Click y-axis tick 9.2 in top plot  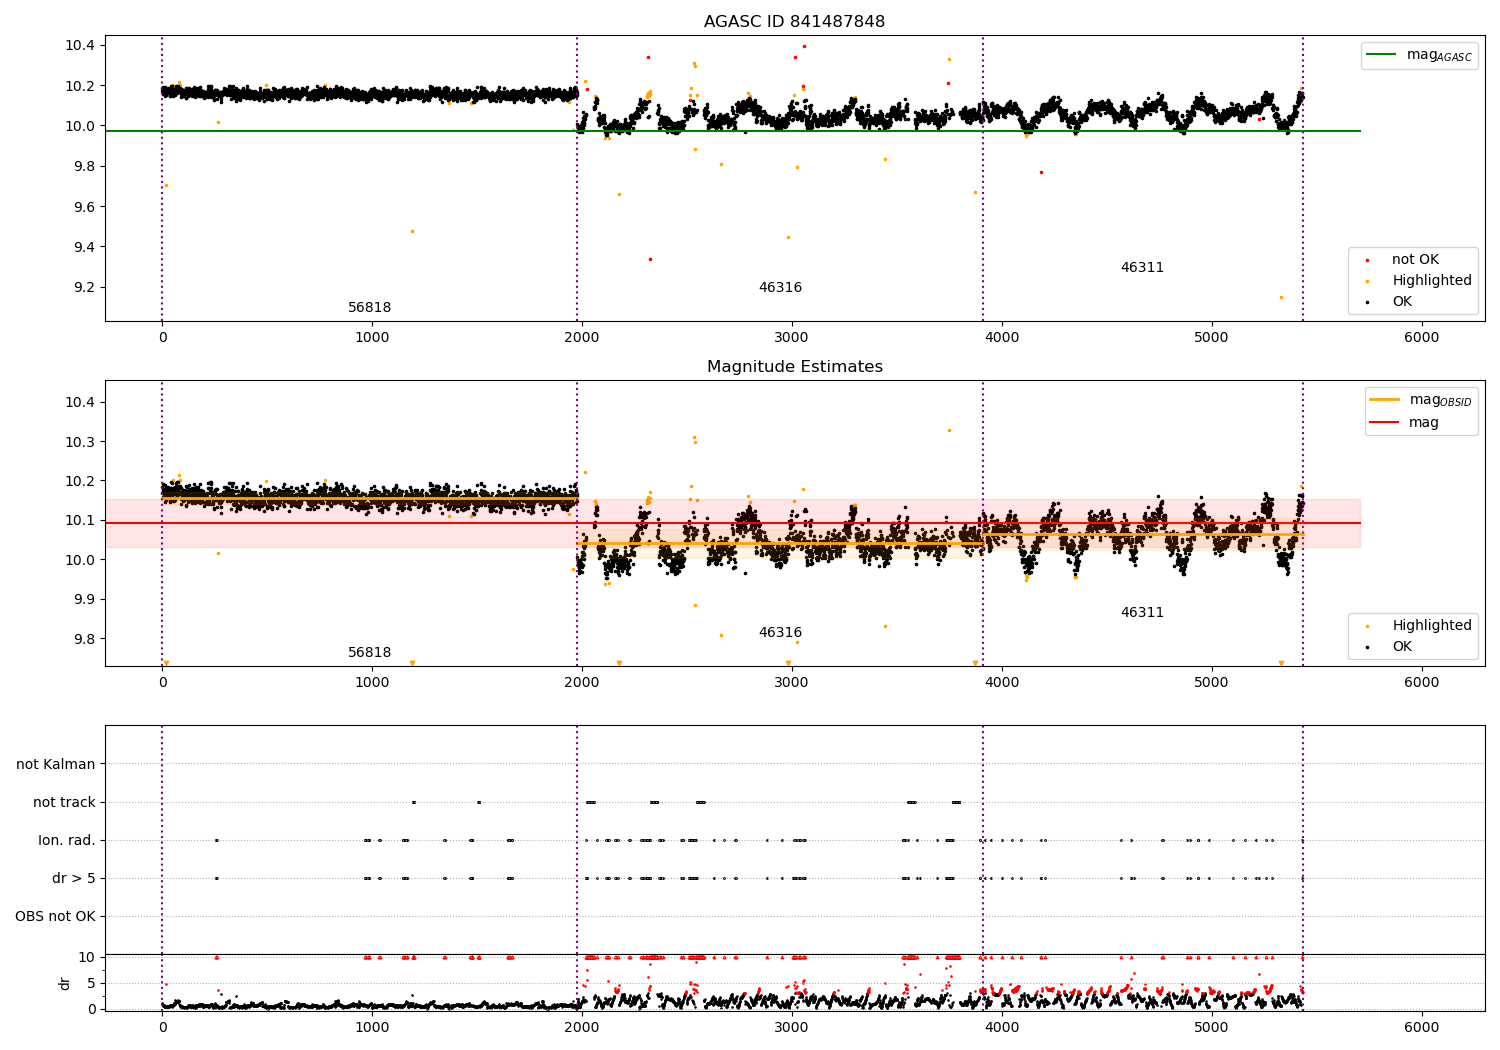pos(84,288)
